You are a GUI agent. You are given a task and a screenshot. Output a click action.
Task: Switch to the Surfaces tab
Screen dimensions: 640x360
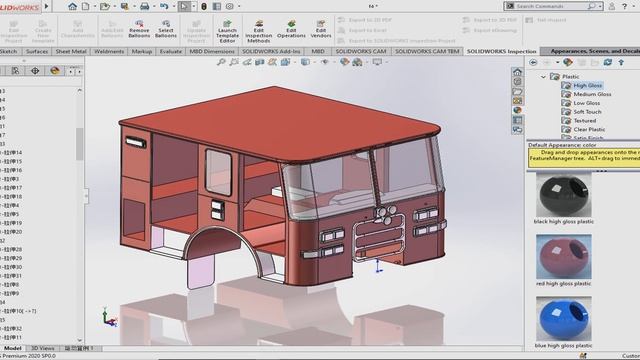(x=37, y=51)
